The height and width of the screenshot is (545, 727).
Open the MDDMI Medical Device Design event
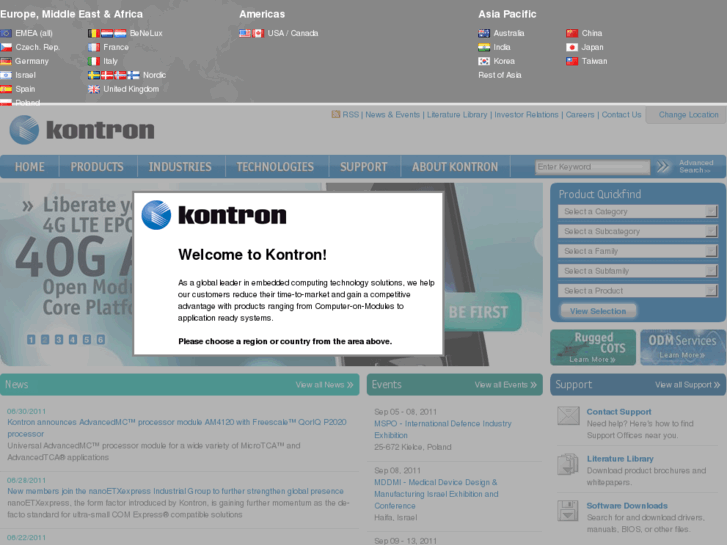(436, 494)
